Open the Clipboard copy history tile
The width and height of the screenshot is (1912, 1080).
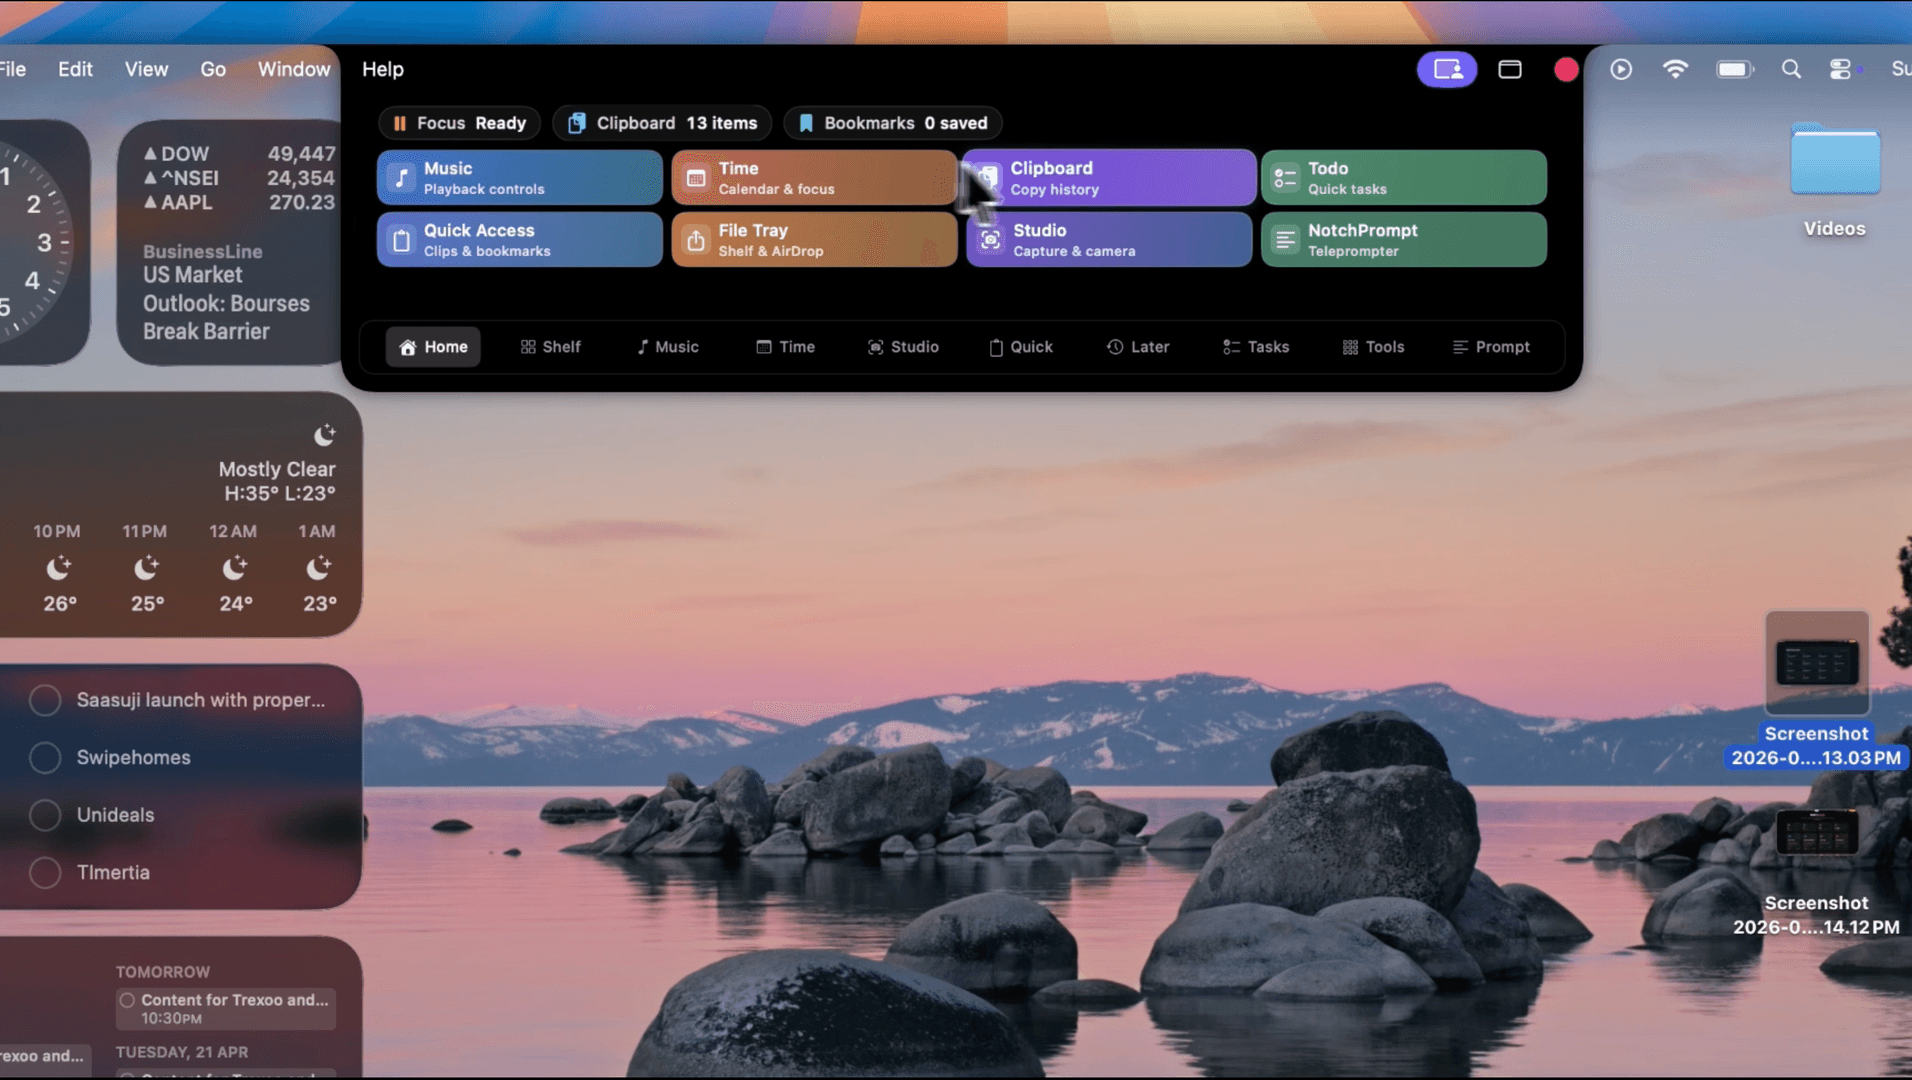1109,178
